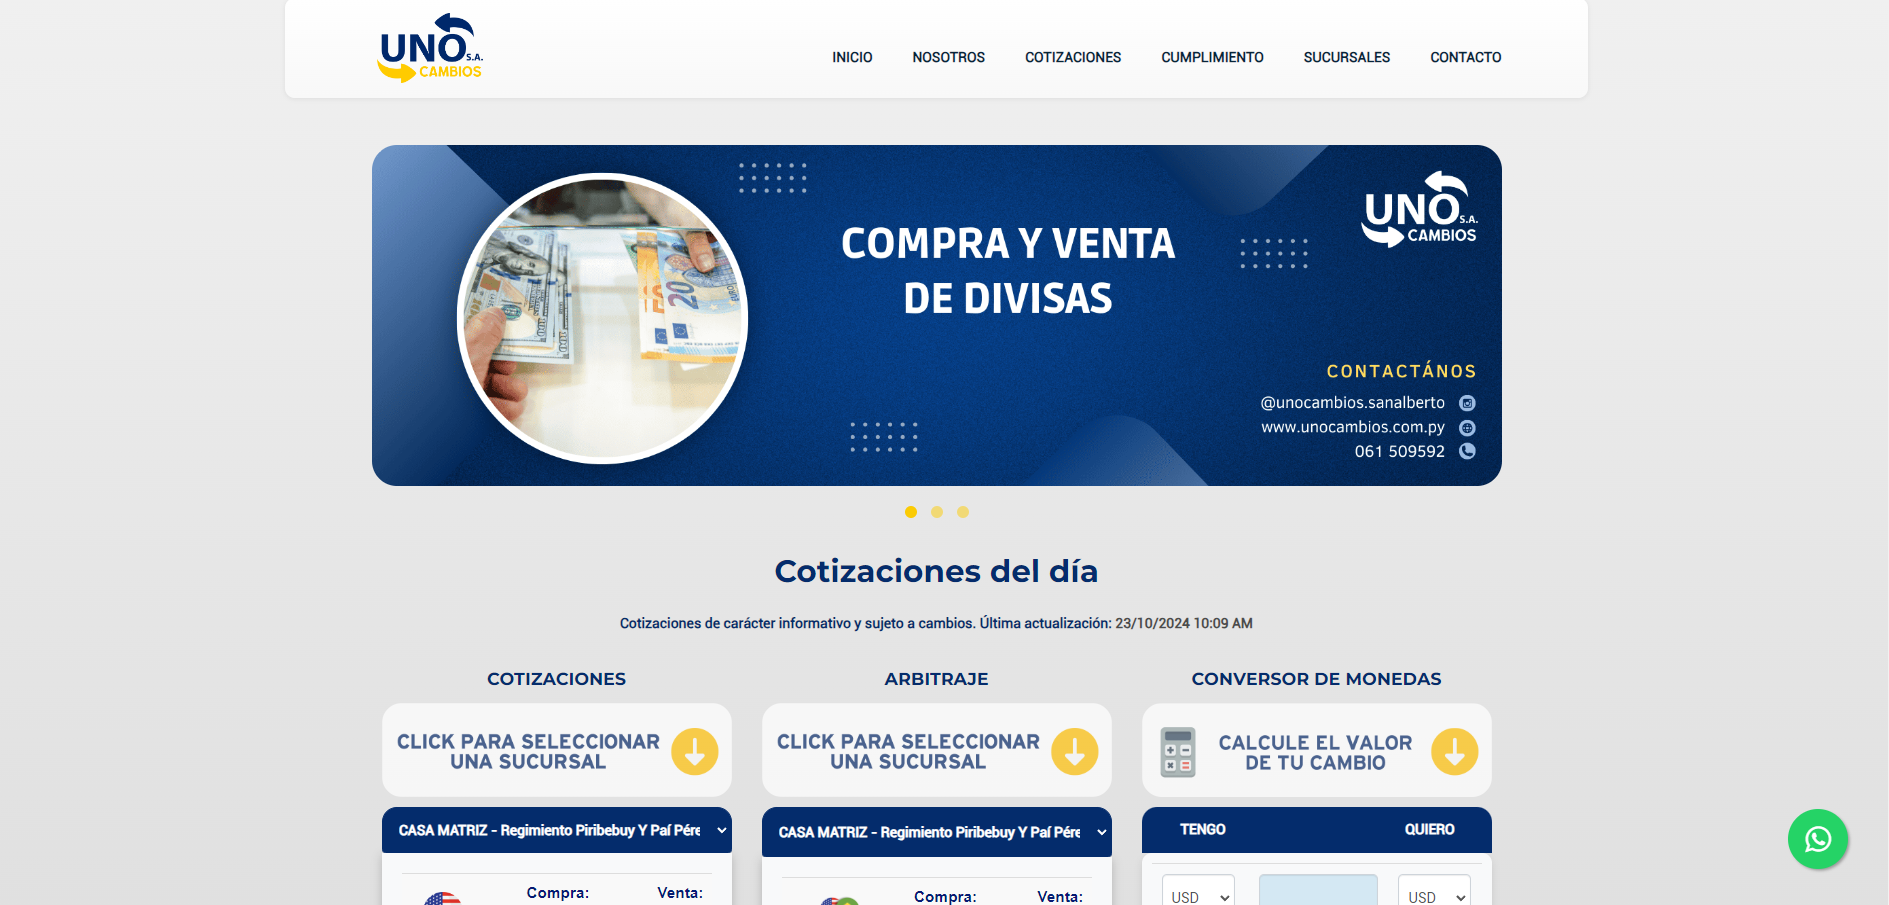Click the Instagram icon beside @unocambios.sanalberto
The image size is (1889, 905).
pos(1467,403)
